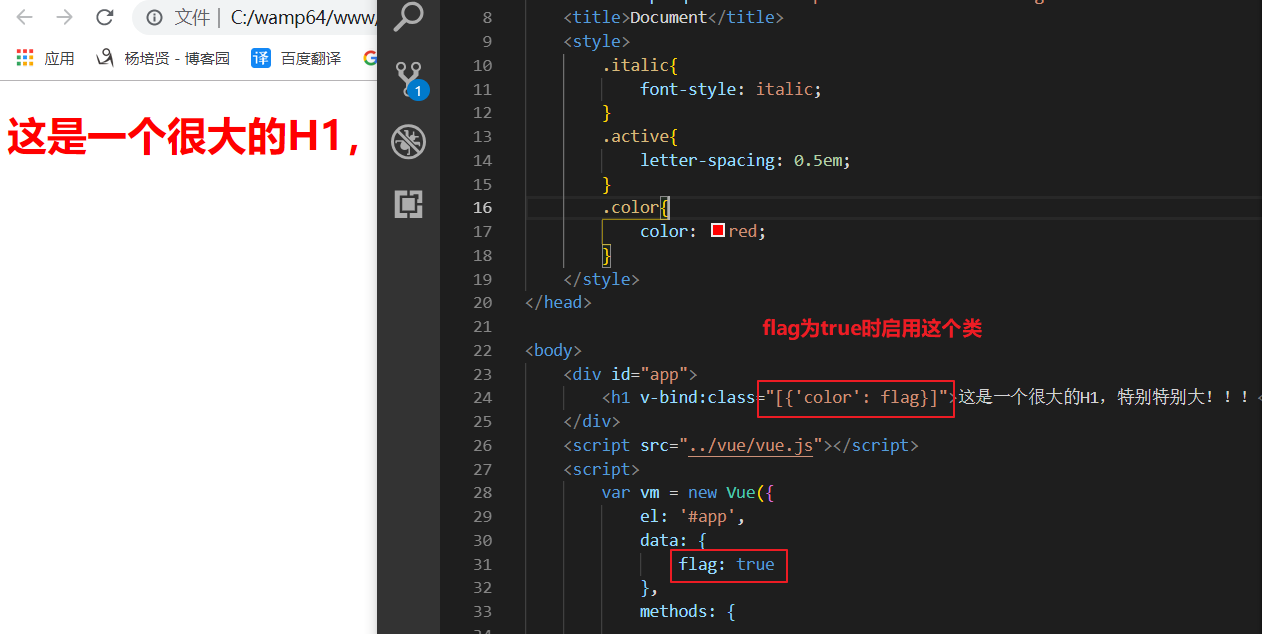Click the red H1 heading in browser
Screen dimensions: 1262x634
(x=184, y=138)
